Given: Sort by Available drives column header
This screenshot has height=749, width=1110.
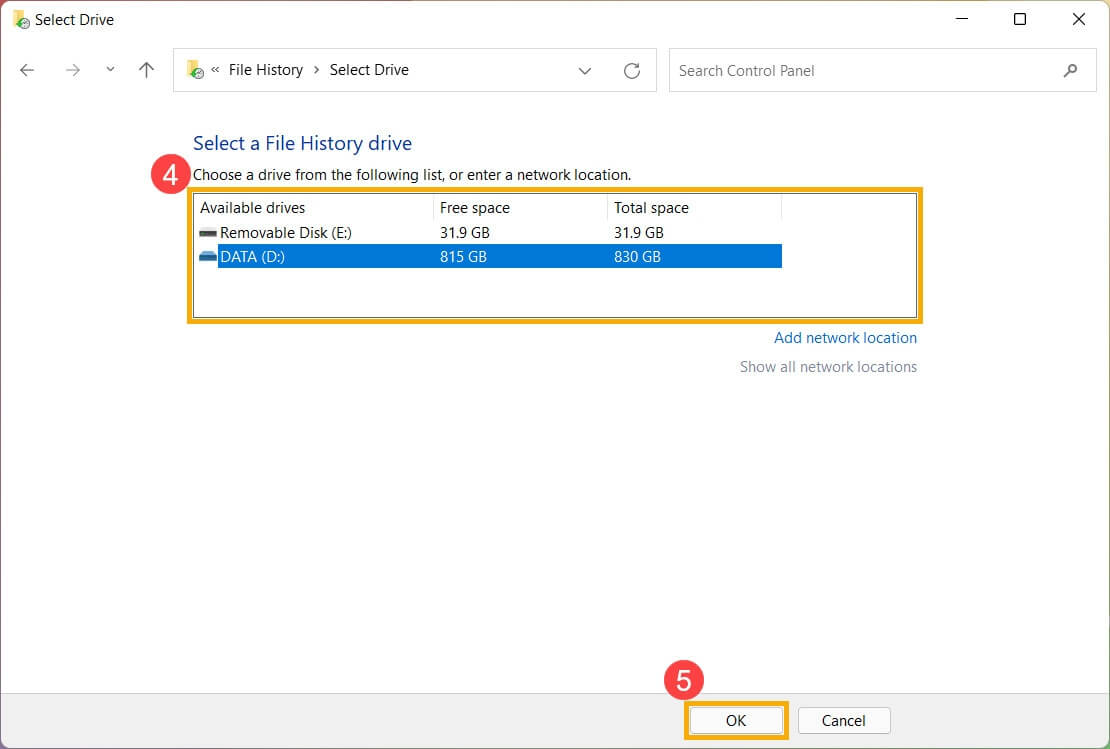Looking at the screenshot, I should pos(253,208).
